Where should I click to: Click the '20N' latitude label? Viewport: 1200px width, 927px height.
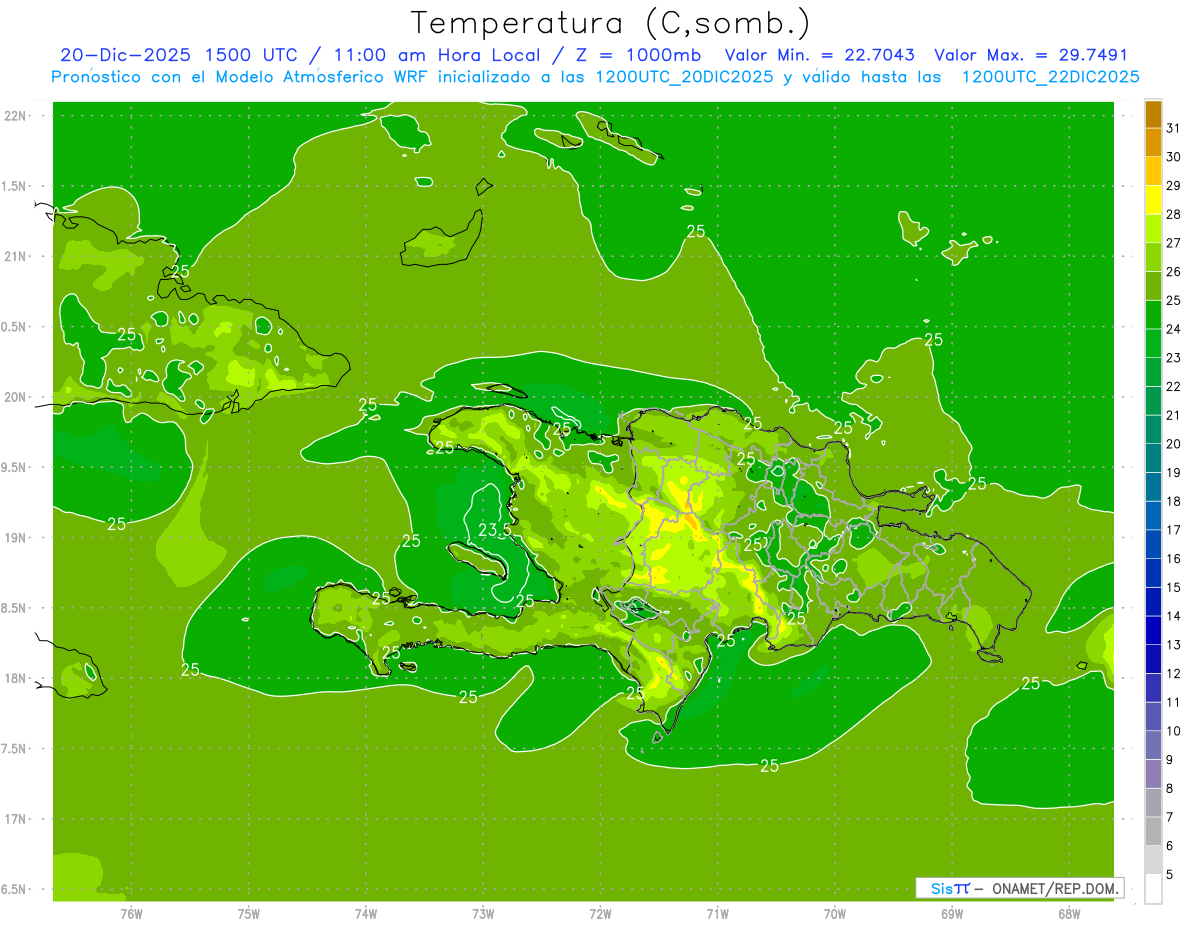[x=15, y=397]
